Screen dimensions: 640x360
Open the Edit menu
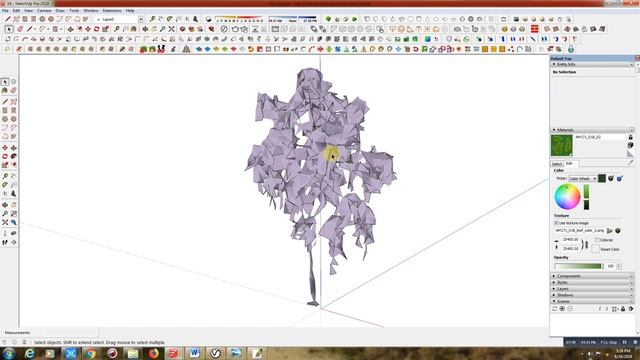[x=16, y=11]
